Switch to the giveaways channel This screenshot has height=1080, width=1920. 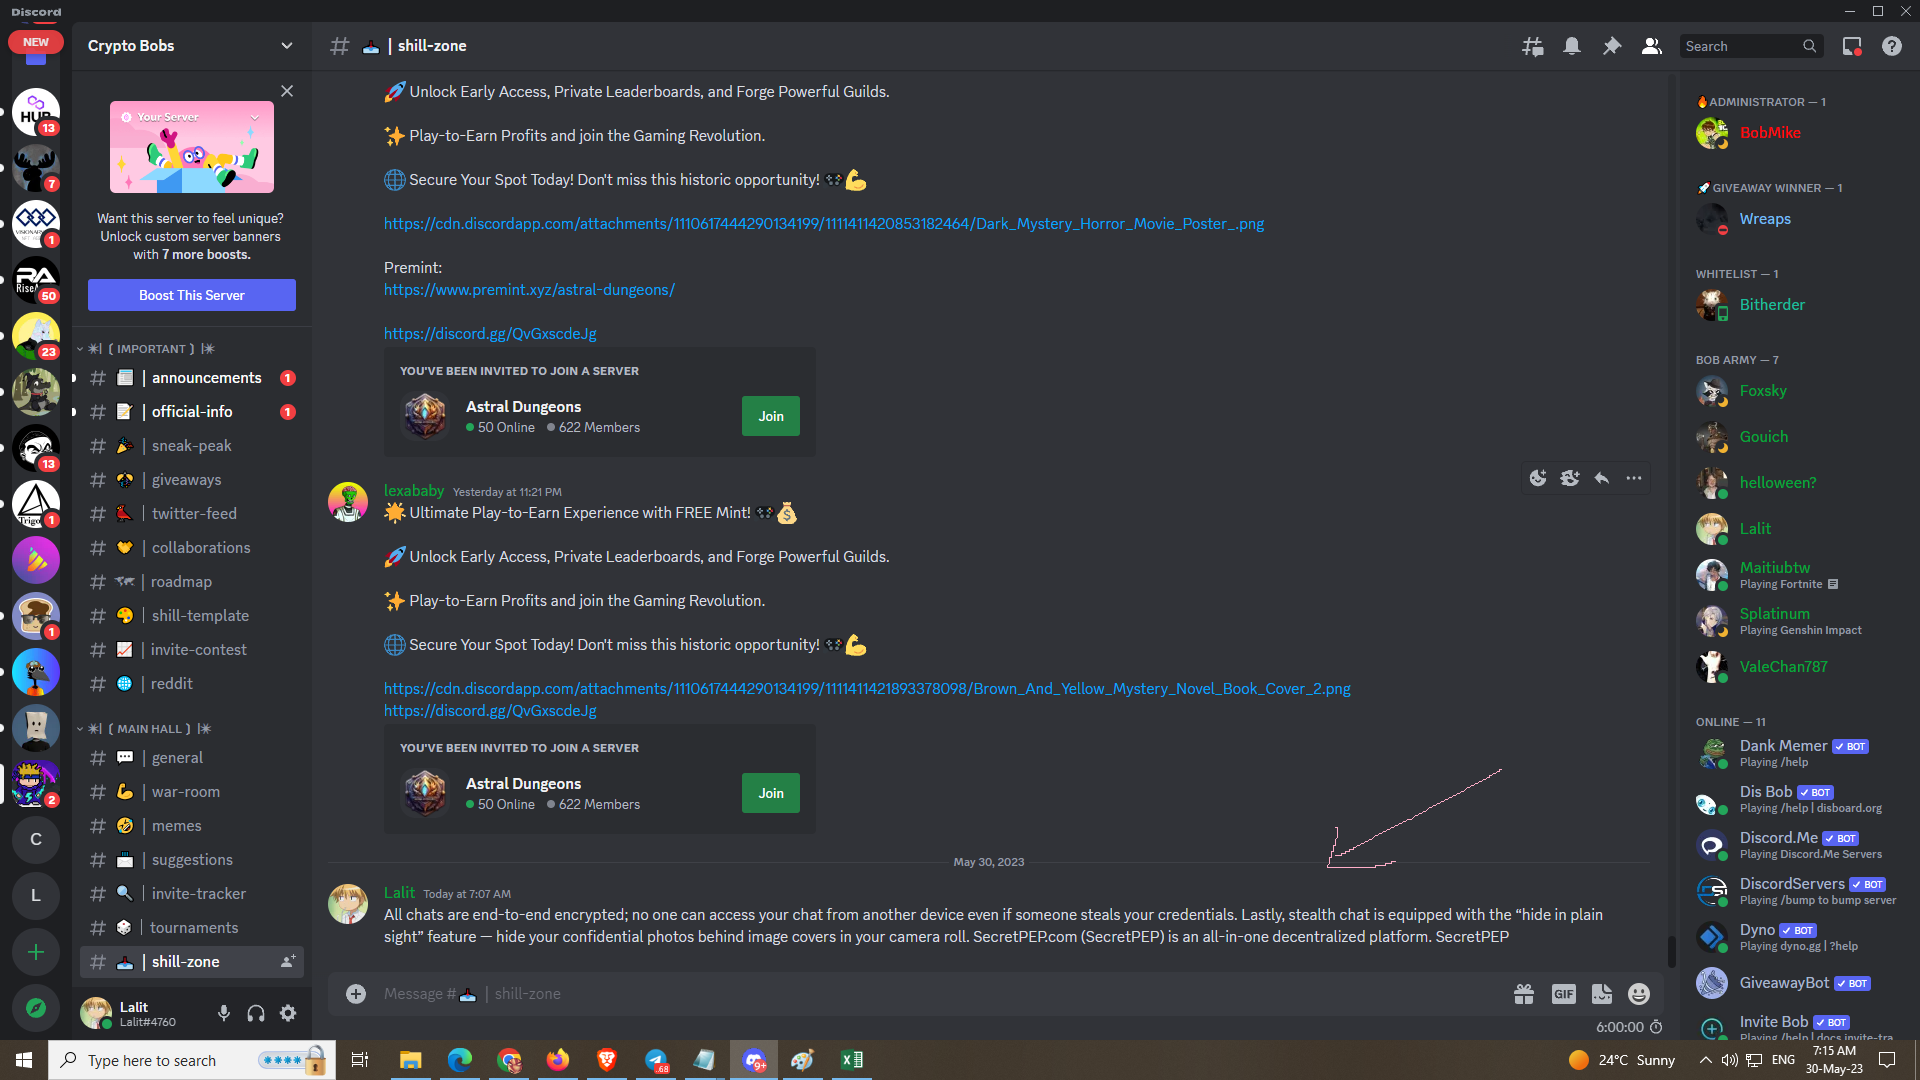(x=192, y=480)
